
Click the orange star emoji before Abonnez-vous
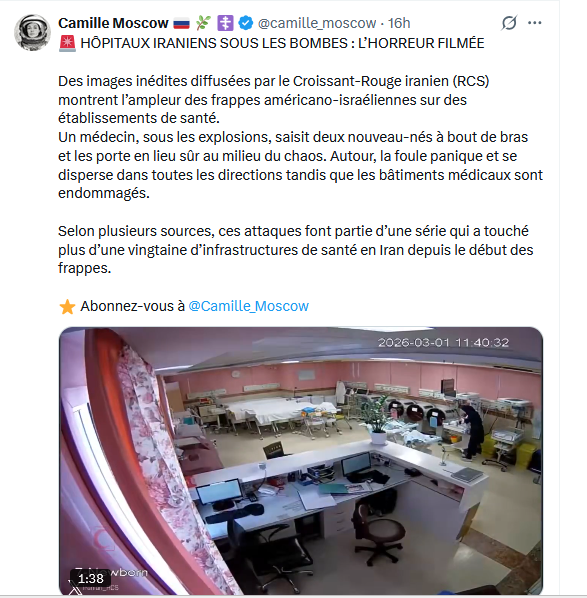coord(67,306)
